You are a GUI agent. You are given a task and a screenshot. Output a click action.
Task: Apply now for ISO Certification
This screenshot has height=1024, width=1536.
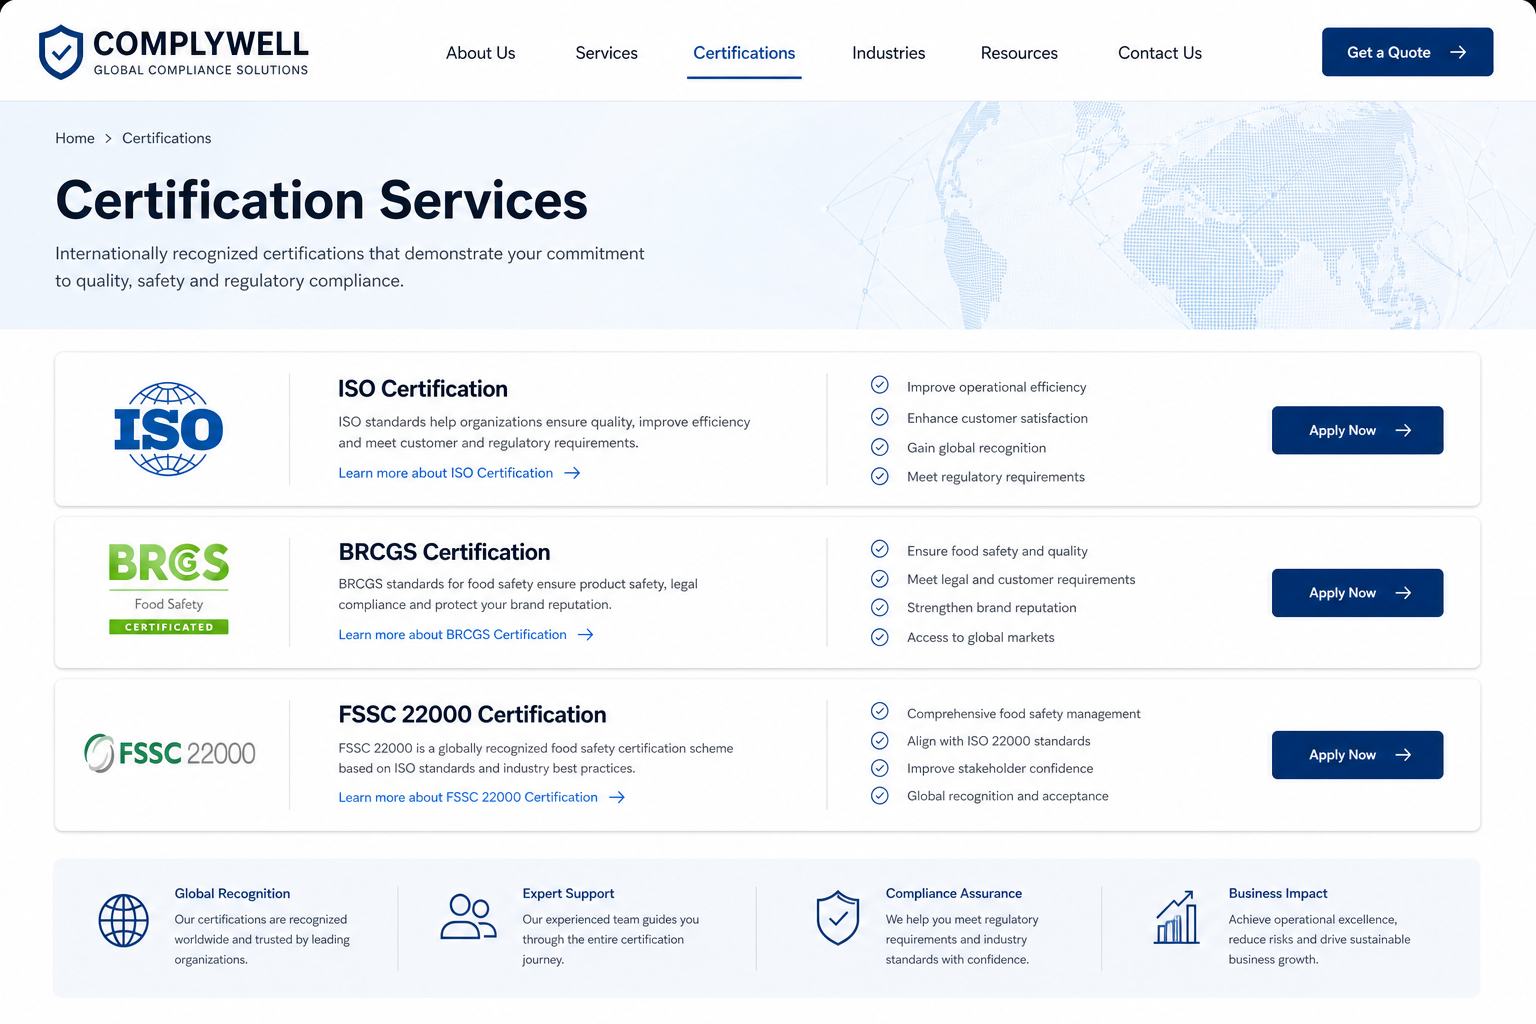(1357, 430)
